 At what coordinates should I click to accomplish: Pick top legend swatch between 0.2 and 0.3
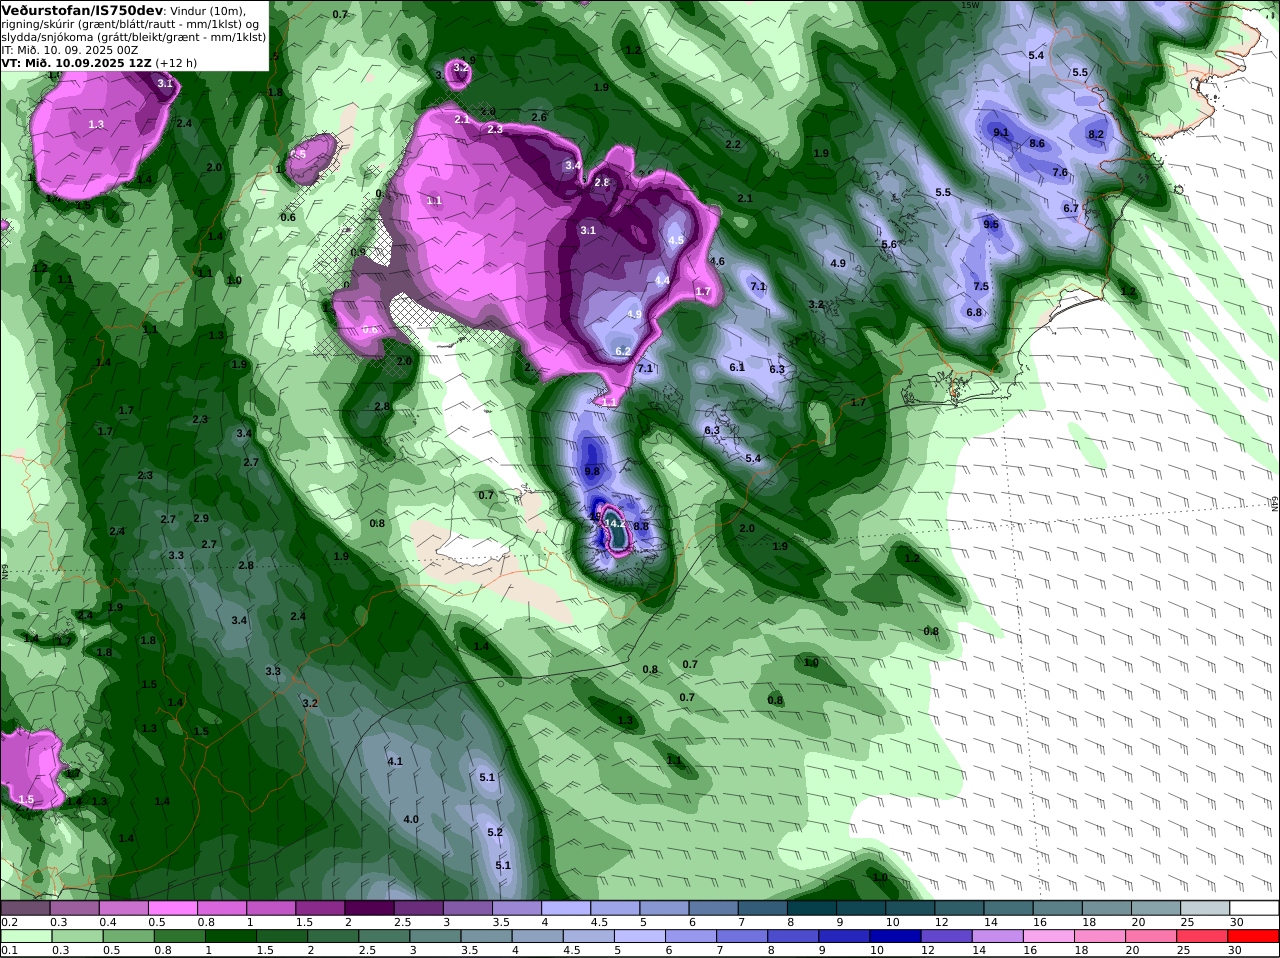pos(25,908)
